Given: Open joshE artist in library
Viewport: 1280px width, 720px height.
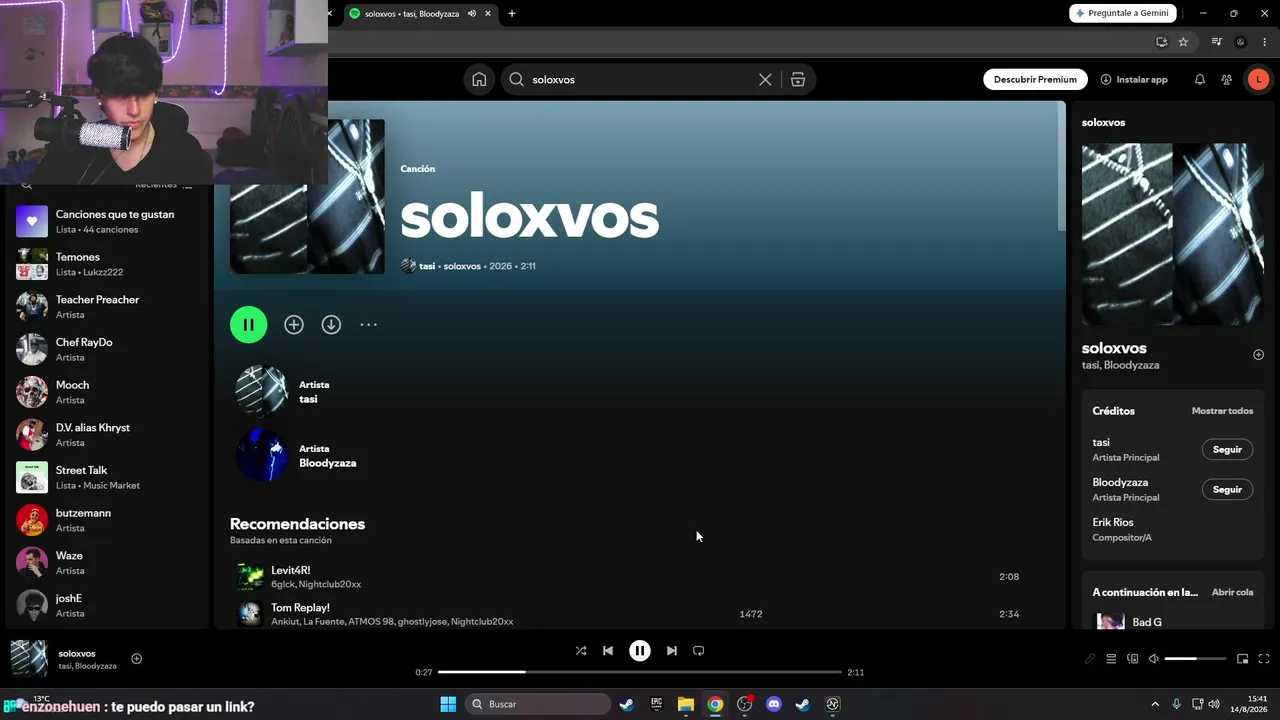Looking at the screenshot, I should coord(105,605).
